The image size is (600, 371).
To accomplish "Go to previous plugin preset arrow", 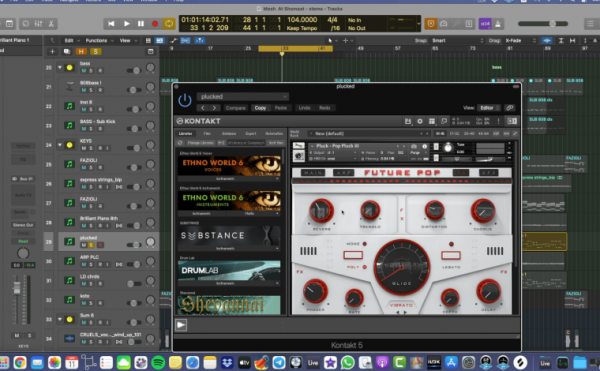I will click(x=203, y=108).
